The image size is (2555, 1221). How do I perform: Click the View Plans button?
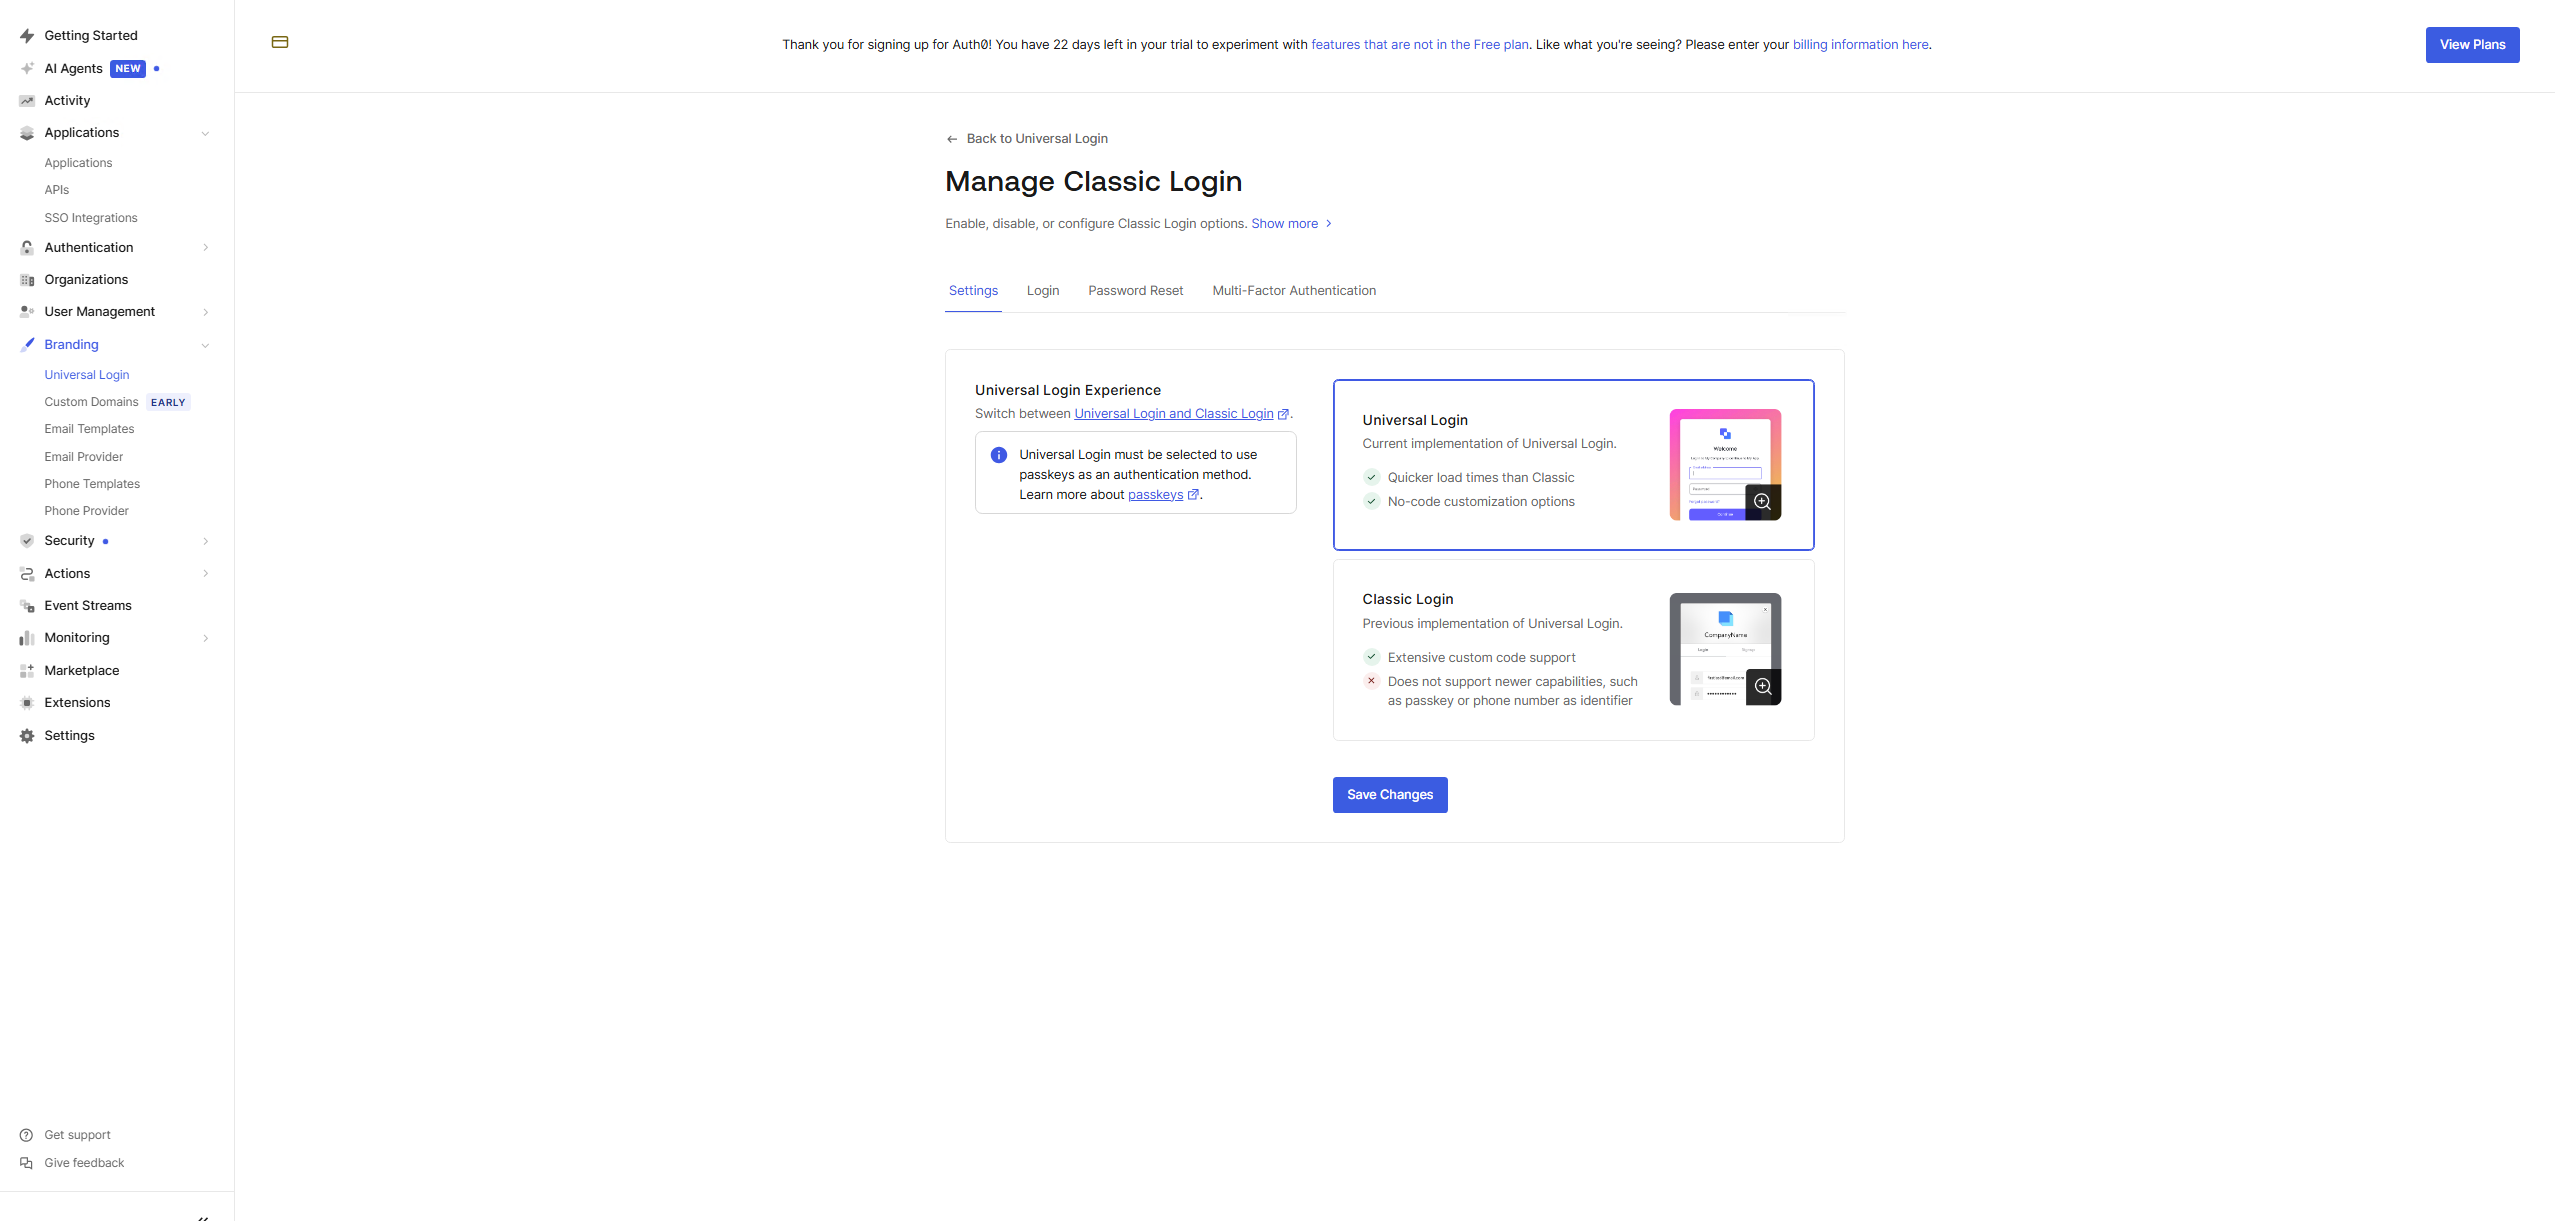tap(2472, 45)
